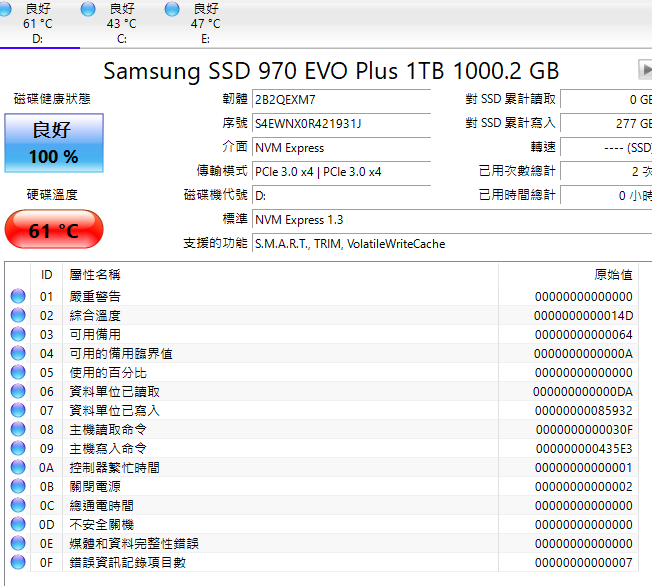The width and height of the screenshot is (652, 586).
Task: Click supported features field S.M.A.R.T., TRIM
Action: pyautogui.click(x=452, y=244)
